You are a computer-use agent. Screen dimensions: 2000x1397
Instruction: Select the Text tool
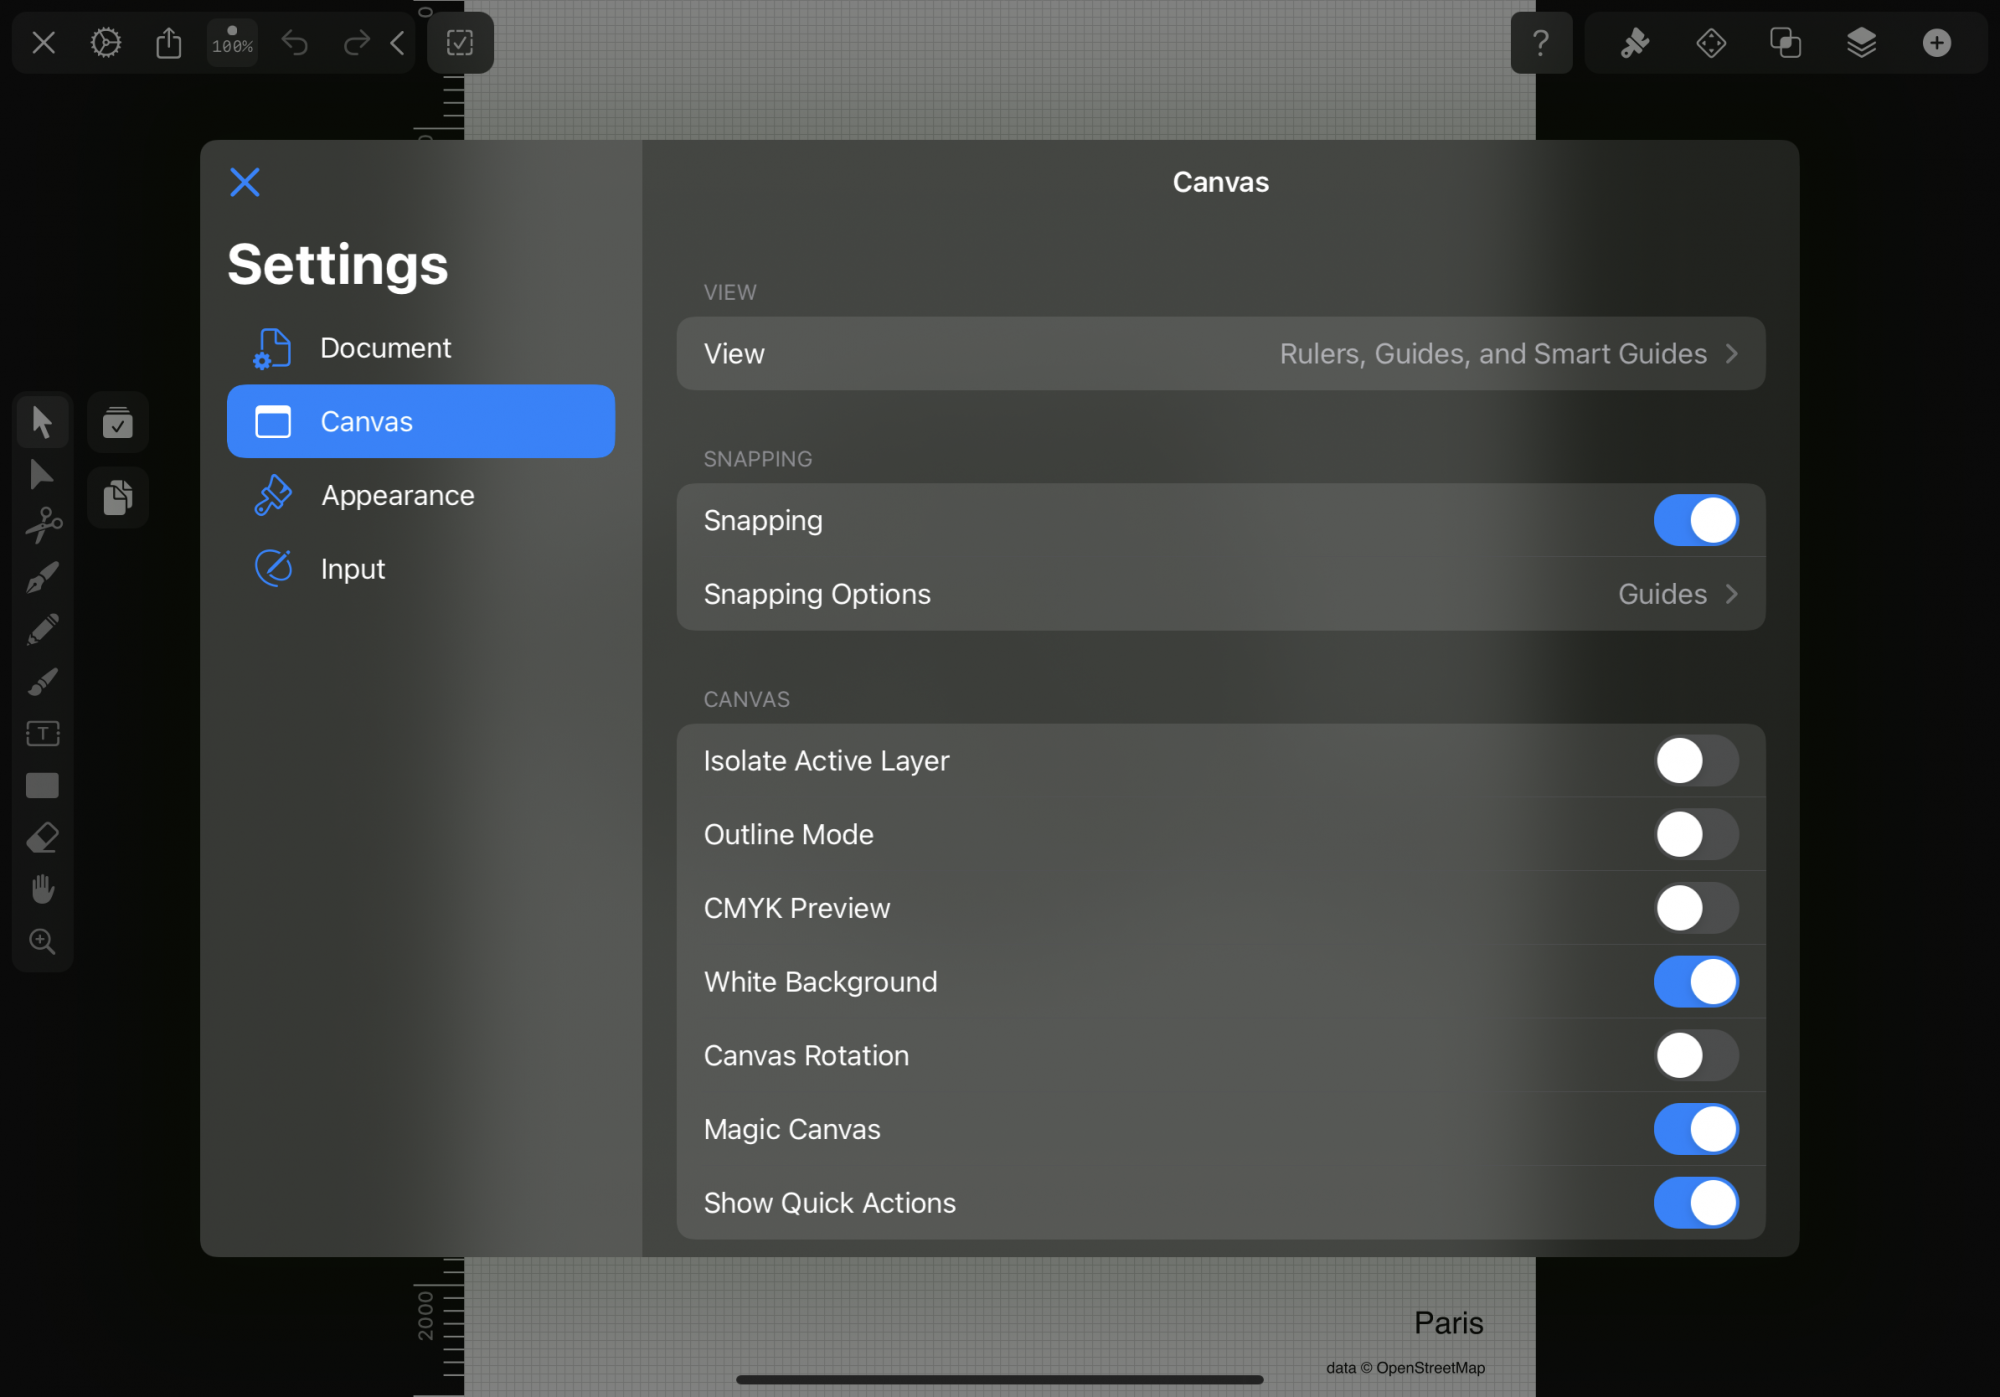43,733
